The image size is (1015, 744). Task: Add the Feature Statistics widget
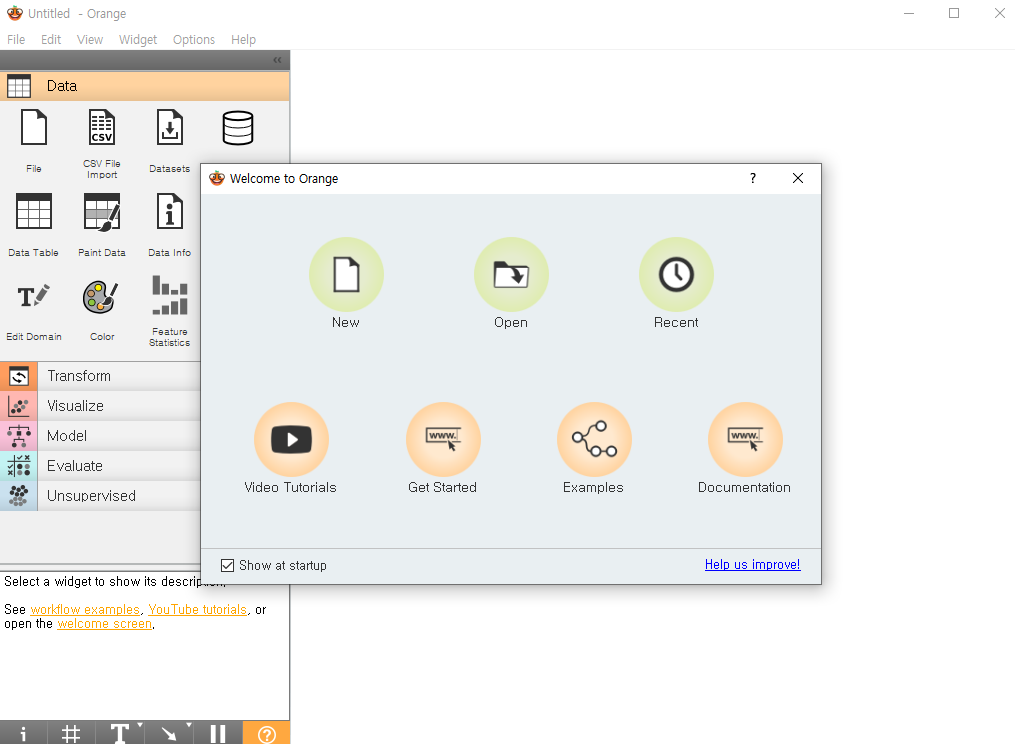tap(170, 295)
